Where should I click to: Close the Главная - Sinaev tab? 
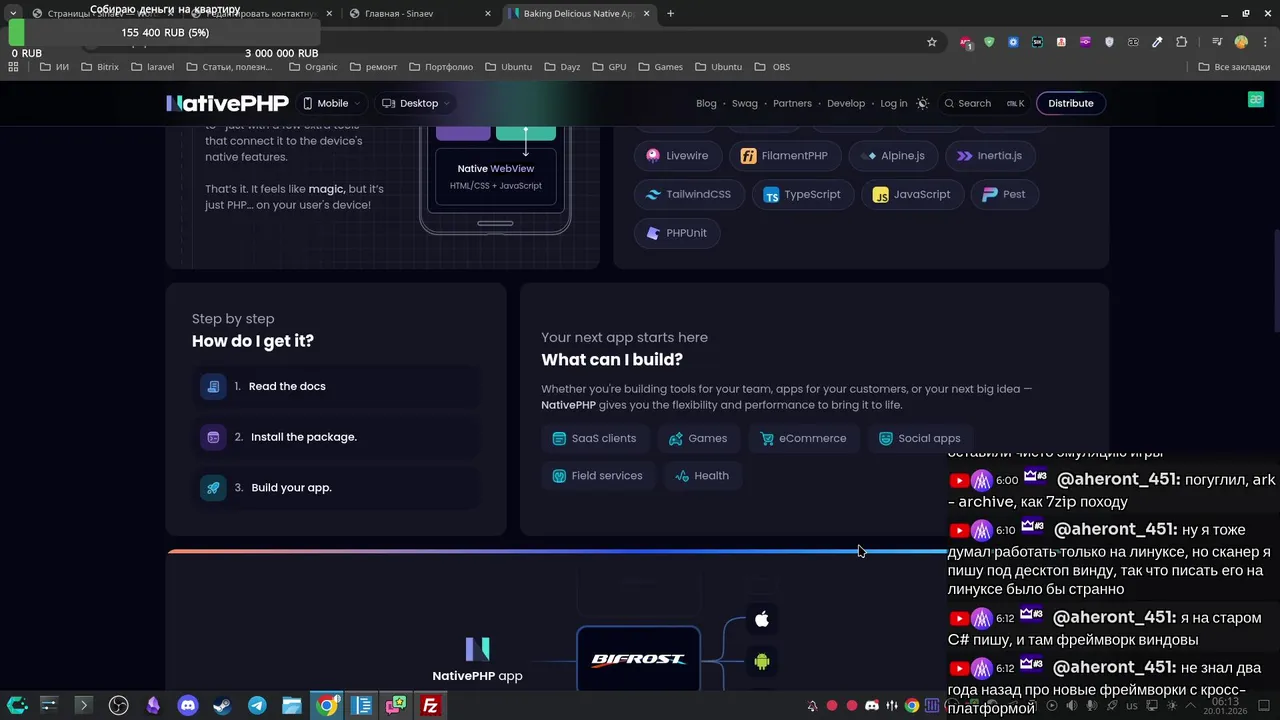click(x=488, y=14)
